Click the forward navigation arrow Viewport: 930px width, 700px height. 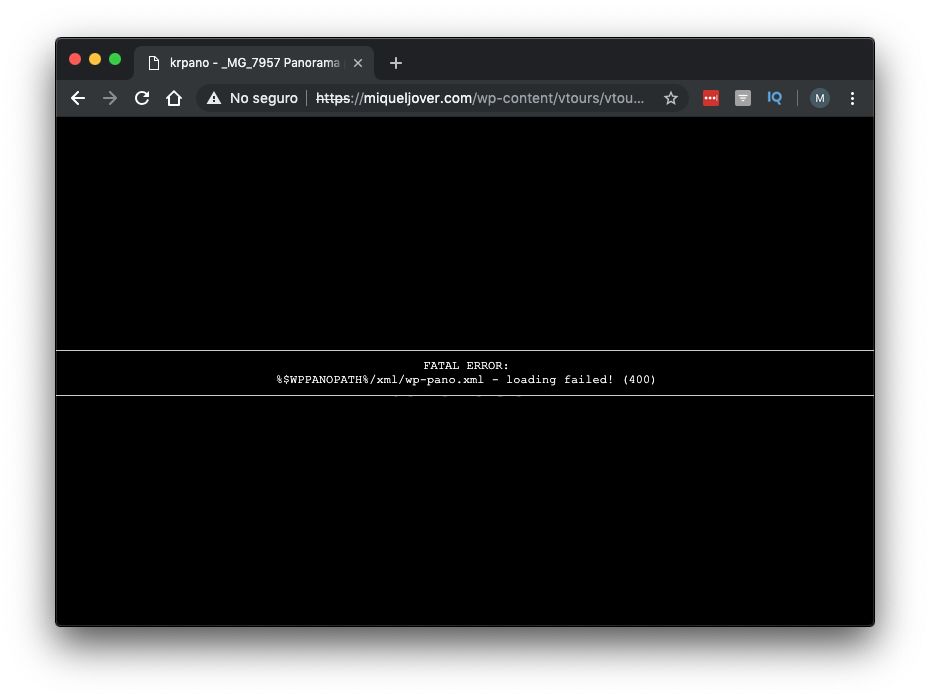(110, 98)
